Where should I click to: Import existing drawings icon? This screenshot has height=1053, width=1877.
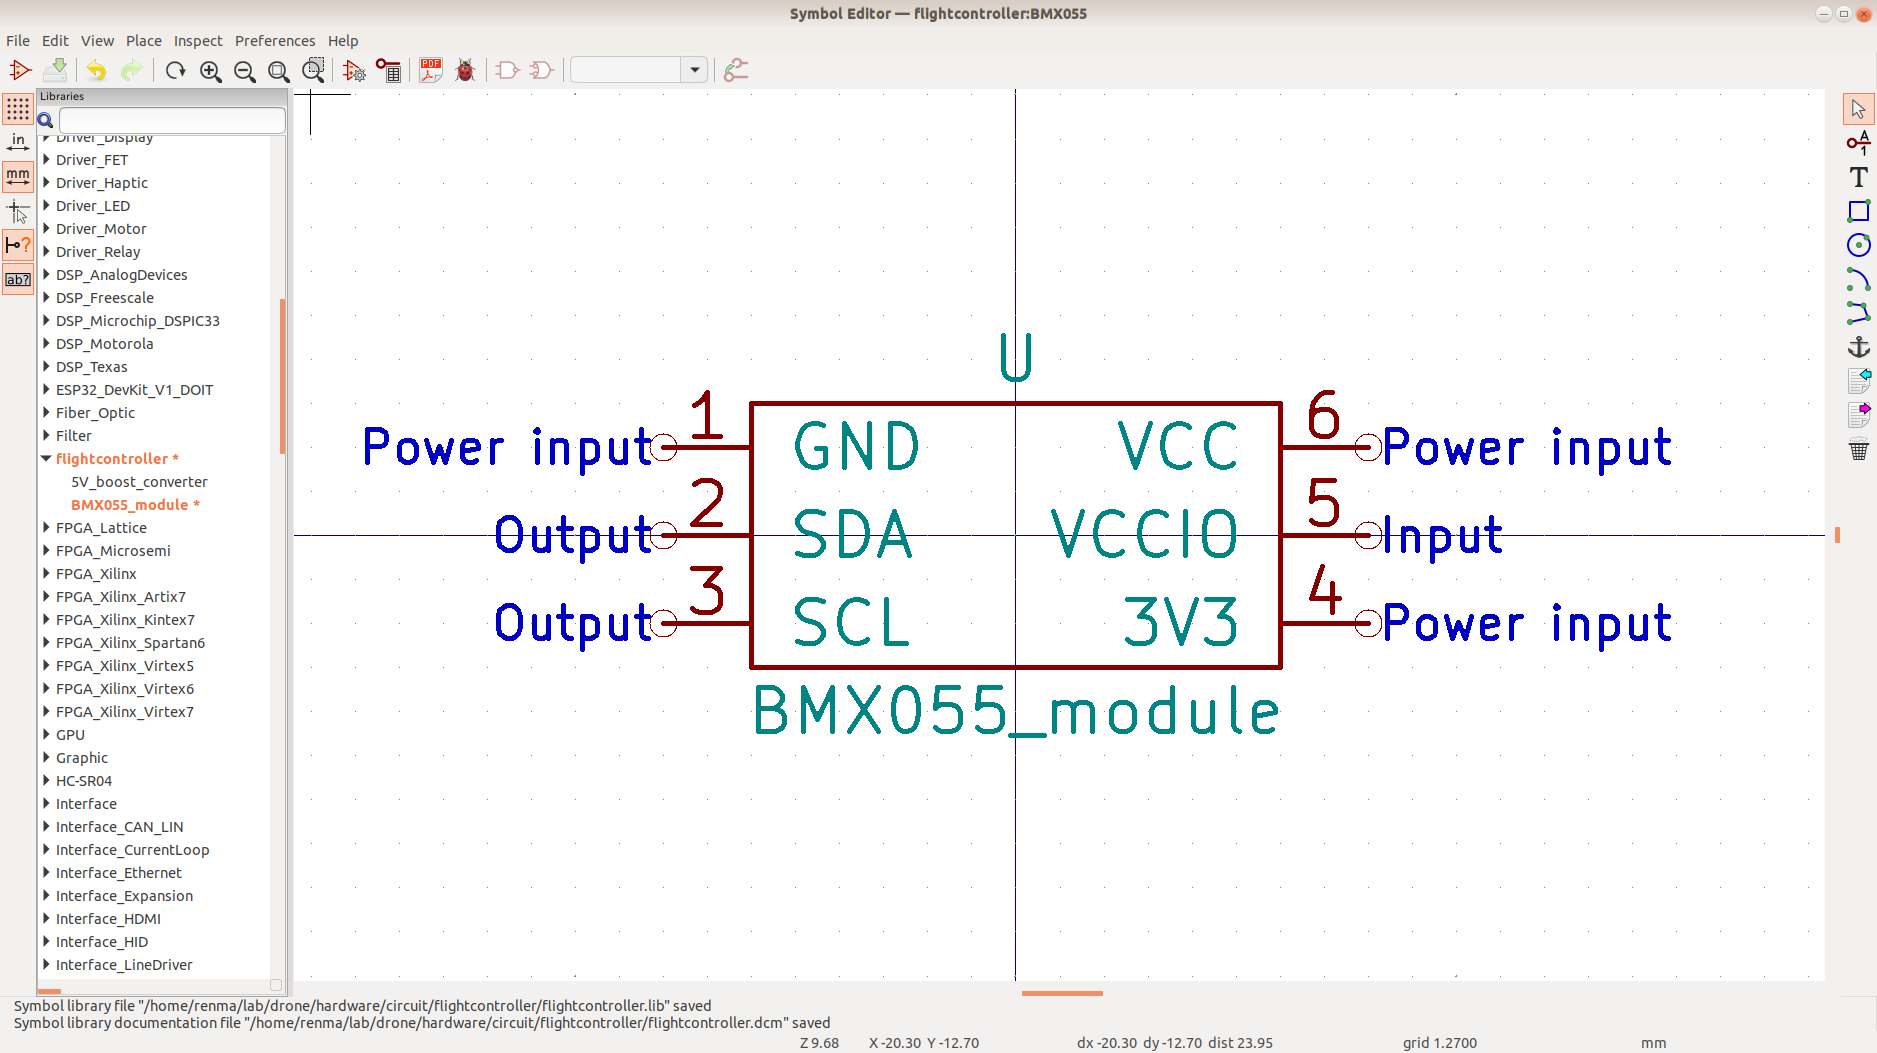[1858, 381]
